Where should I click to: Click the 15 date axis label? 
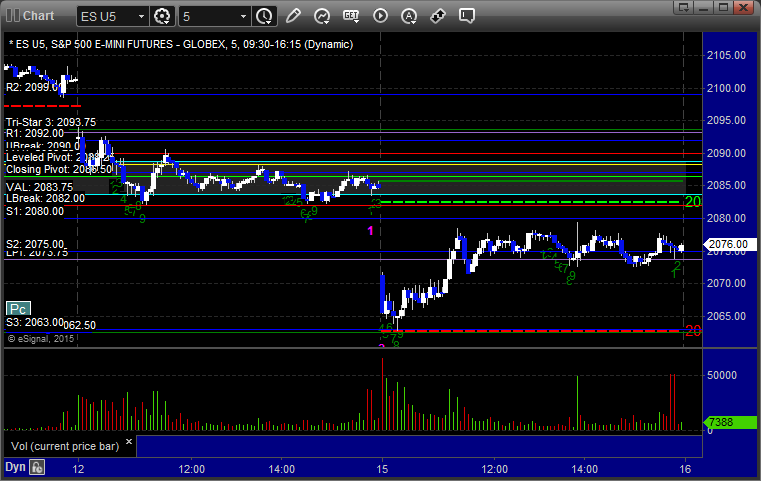pos(382,469)
